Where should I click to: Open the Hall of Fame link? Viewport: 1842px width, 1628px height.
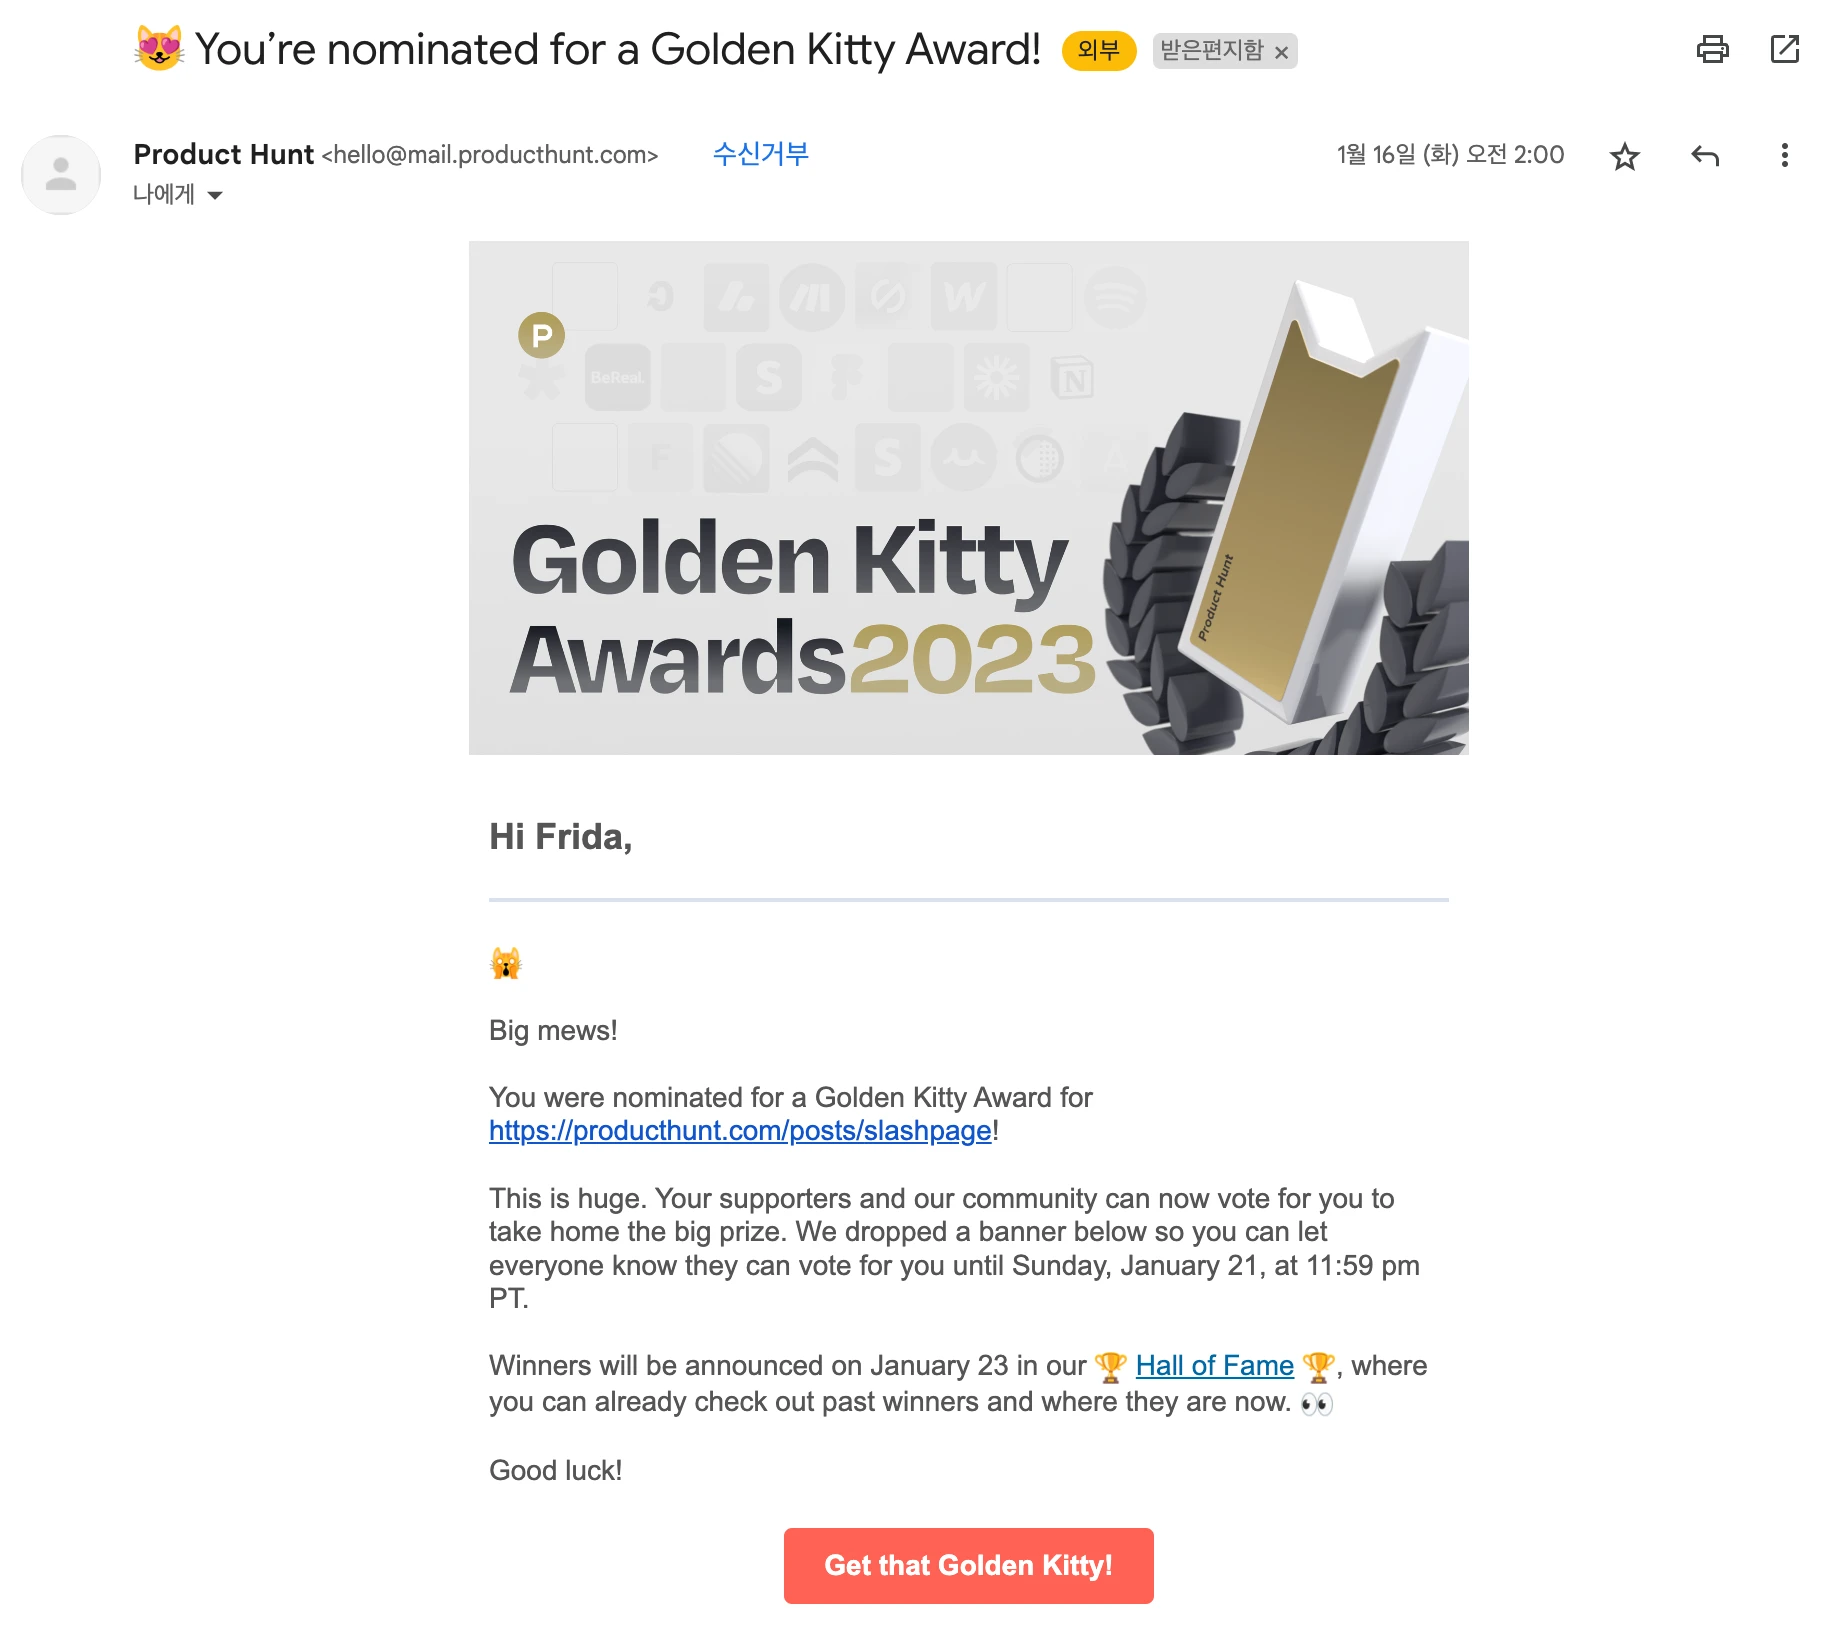pos(1214,1366)
